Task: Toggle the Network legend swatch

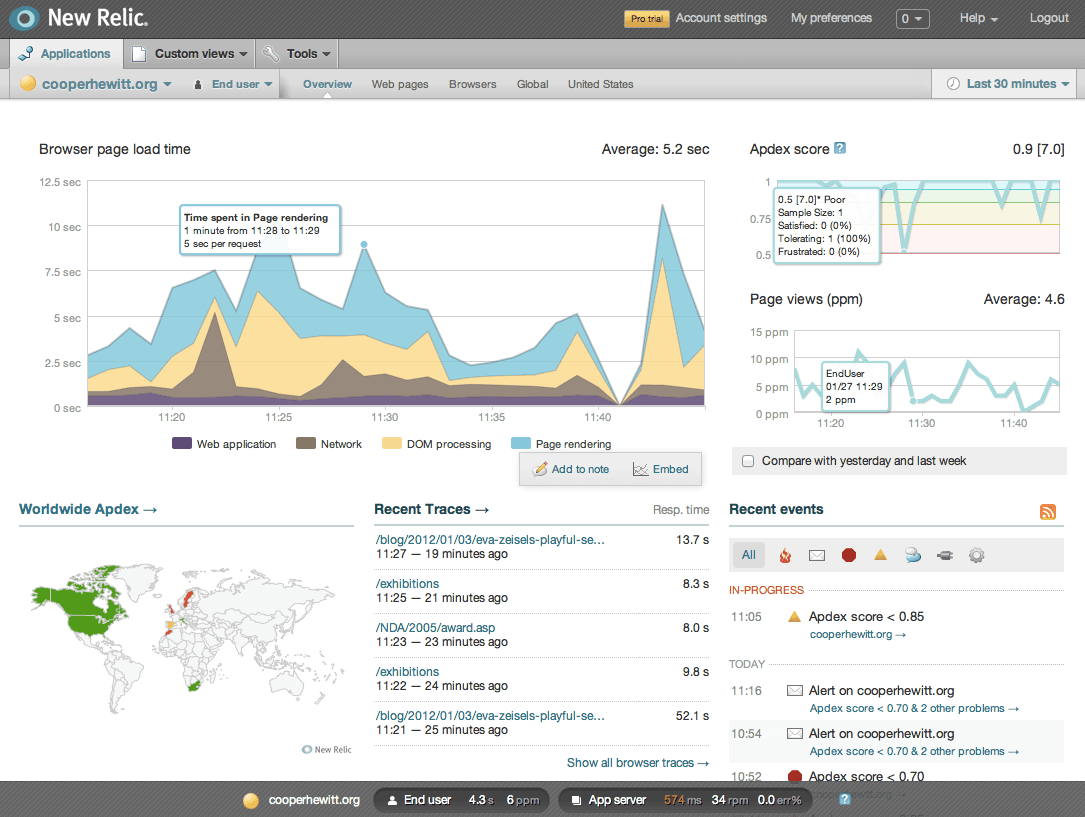Action: point(306,443)
